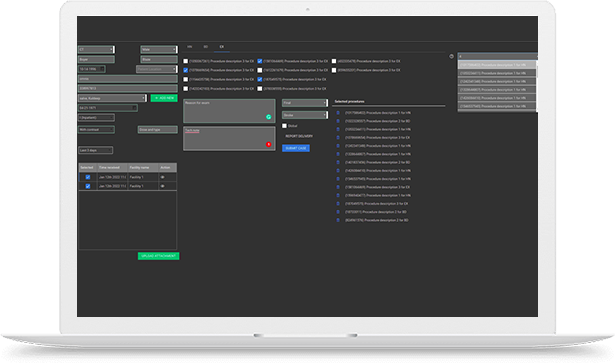Image resolution: width=615 pixels, height=363 pixels.
Task: Remove first selected procedure using its trash icon
Action: pos(338,113)
